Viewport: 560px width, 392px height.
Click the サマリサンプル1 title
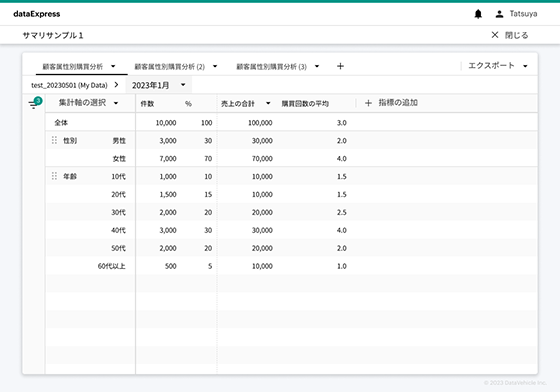tap(53, 35)
